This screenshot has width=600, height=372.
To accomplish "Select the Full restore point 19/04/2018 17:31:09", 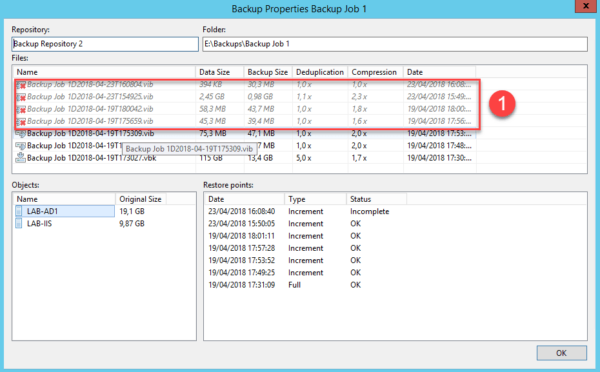I will pyautogui.click(x=241, y=285).
